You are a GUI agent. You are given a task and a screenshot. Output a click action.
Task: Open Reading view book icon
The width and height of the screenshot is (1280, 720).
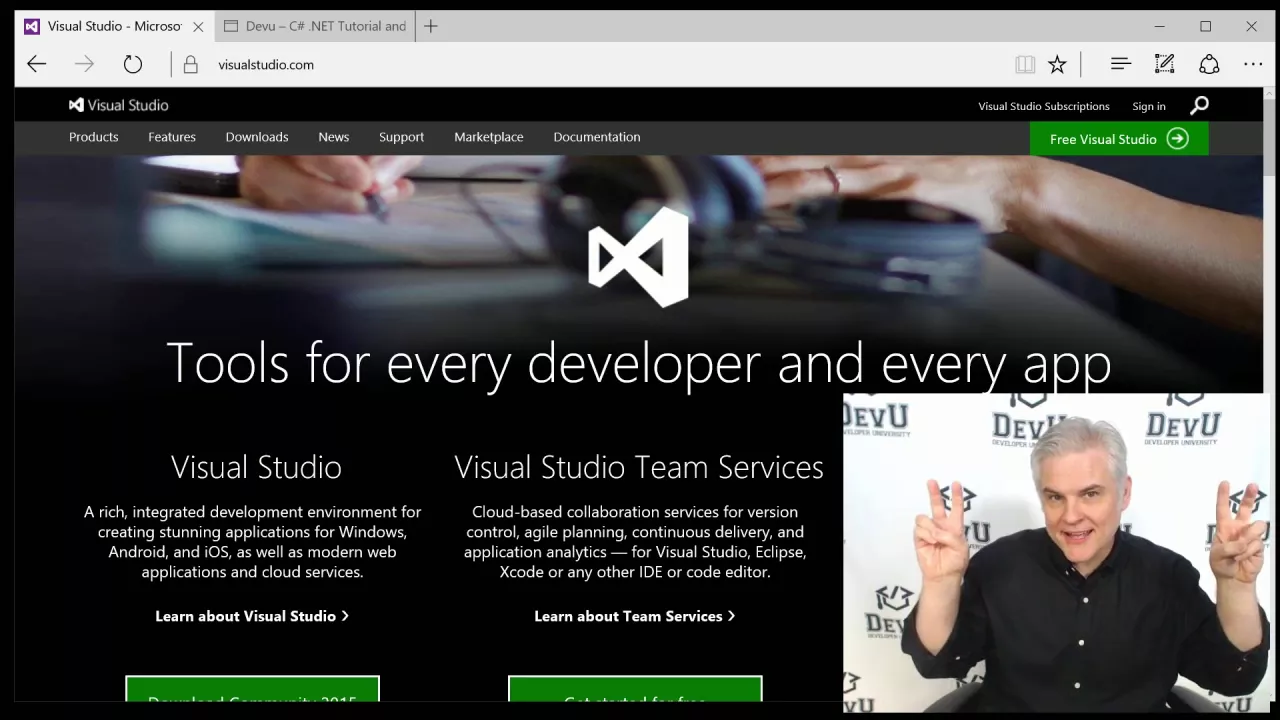(x=1025, y=64)
